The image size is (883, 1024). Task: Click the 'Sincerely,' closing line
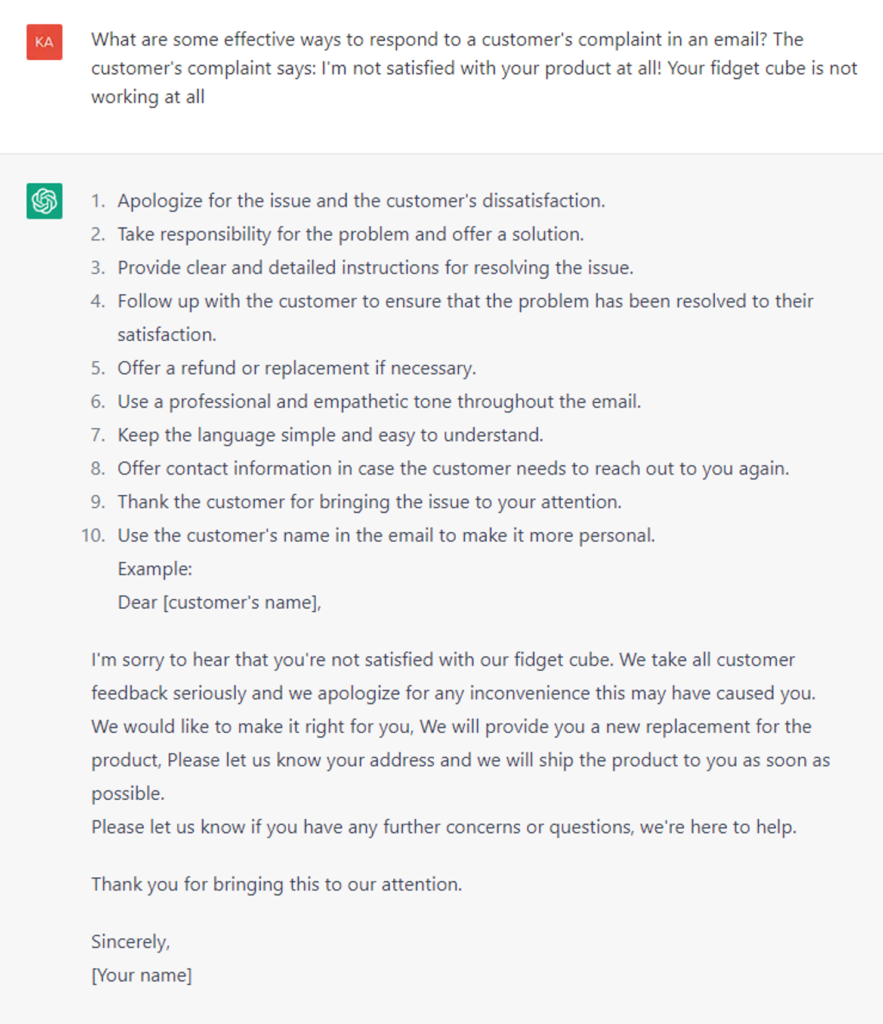(131, 942)
